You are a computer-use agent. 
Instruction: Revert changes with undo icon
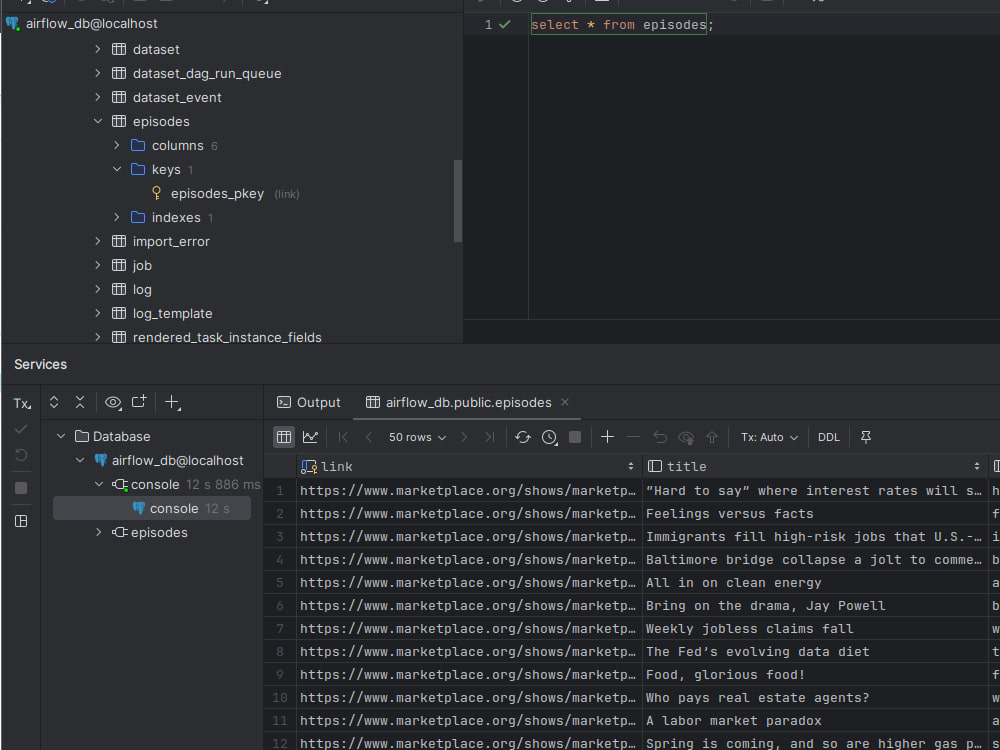point(660,437)
